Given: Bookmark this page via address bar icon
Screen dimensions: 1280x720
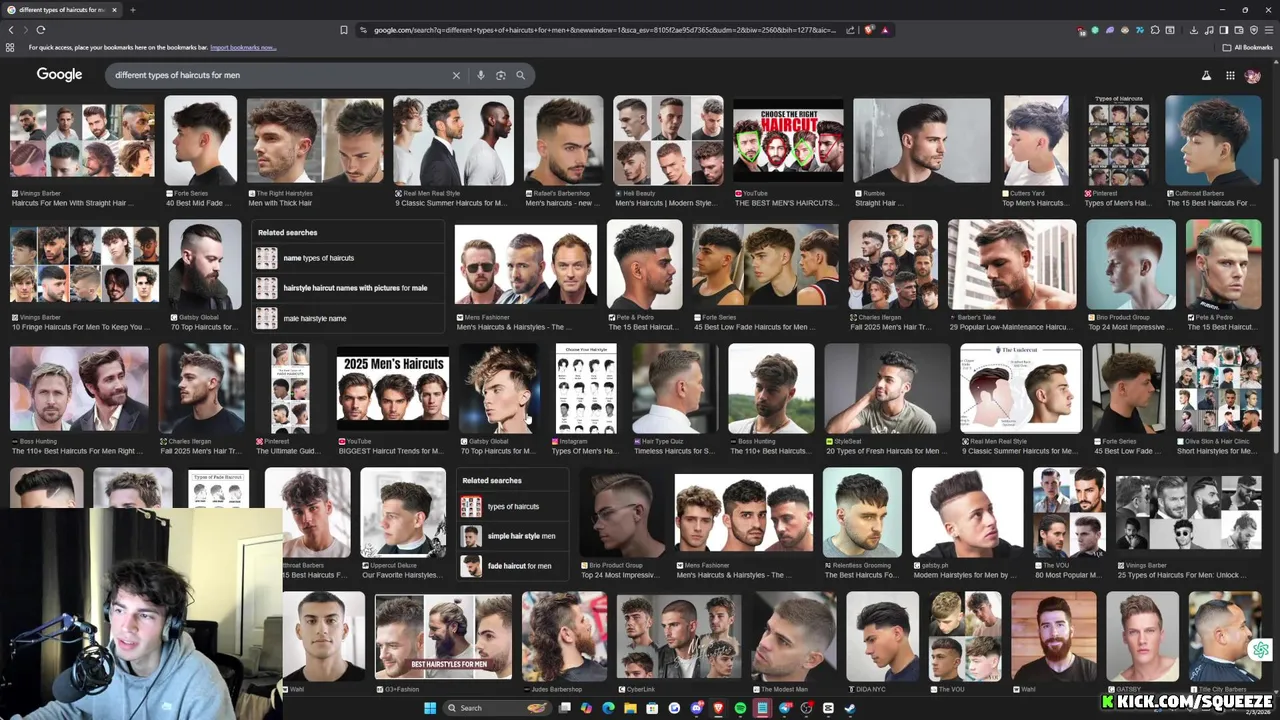Looking at the screenshot, I should (344, 30).
